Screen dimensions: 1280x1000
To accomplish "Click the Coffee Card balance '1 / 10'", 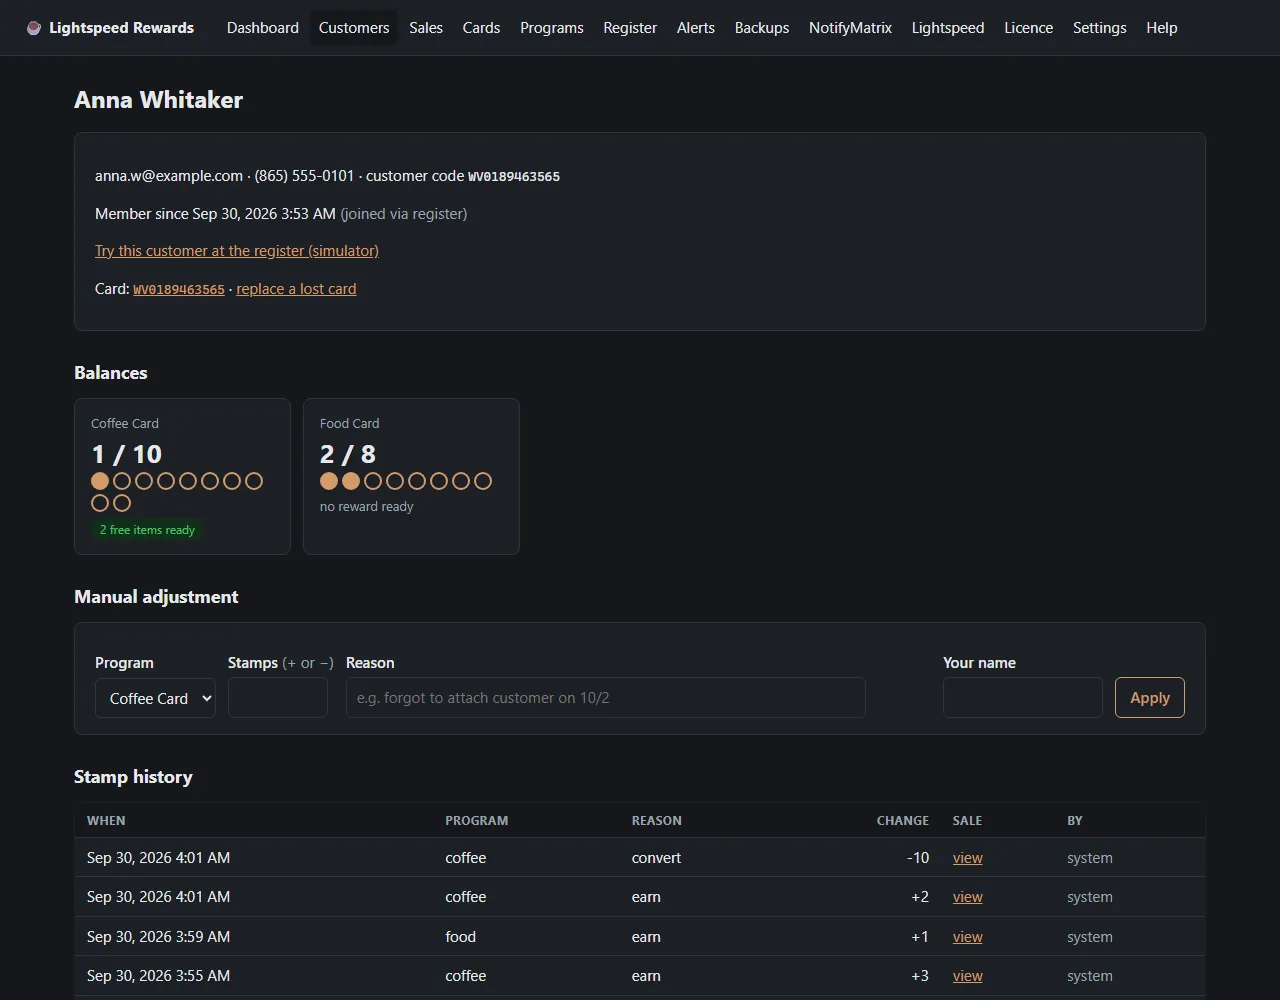I will [127, 454].
